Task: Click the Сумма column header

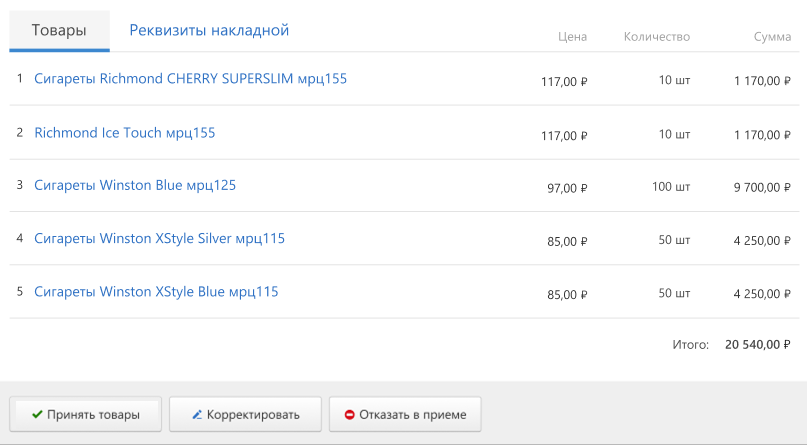Action: (x=772, y=37)
